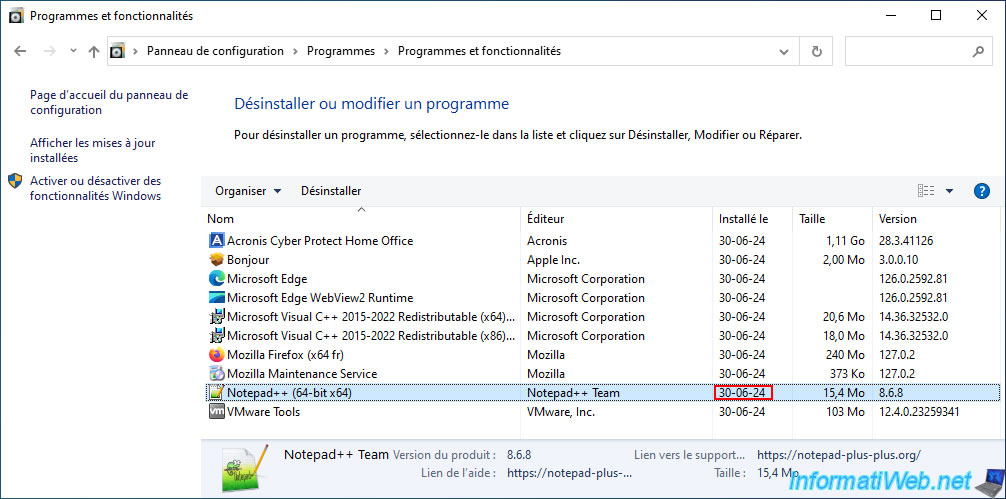Sort by the Installé le column header
The height and width of the screenshot is (499, 1006).
[x=753, y=219]
